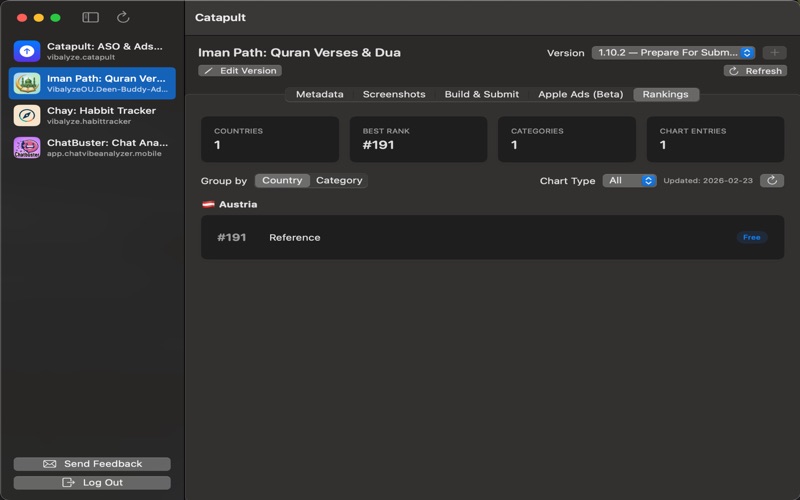Group rankings by Category
The height and width of the screenshot is (500, 800).
click(x=339, y=181)
